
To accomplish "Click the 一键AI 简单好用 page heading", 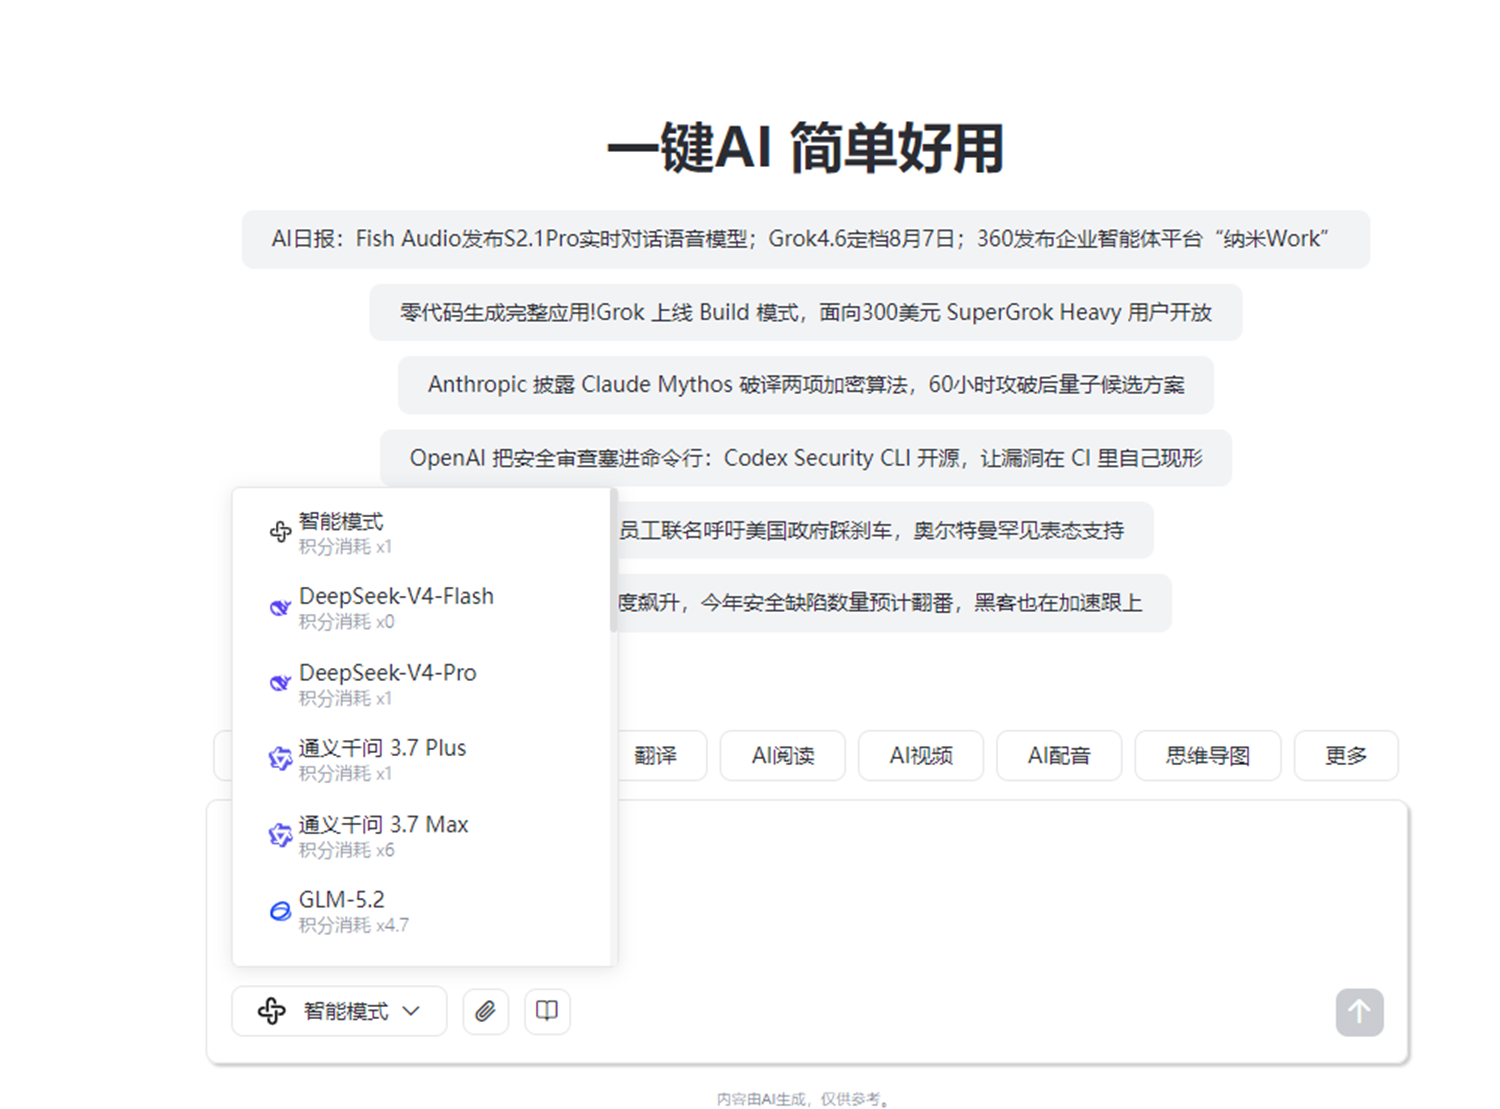I will click(806, 148).
